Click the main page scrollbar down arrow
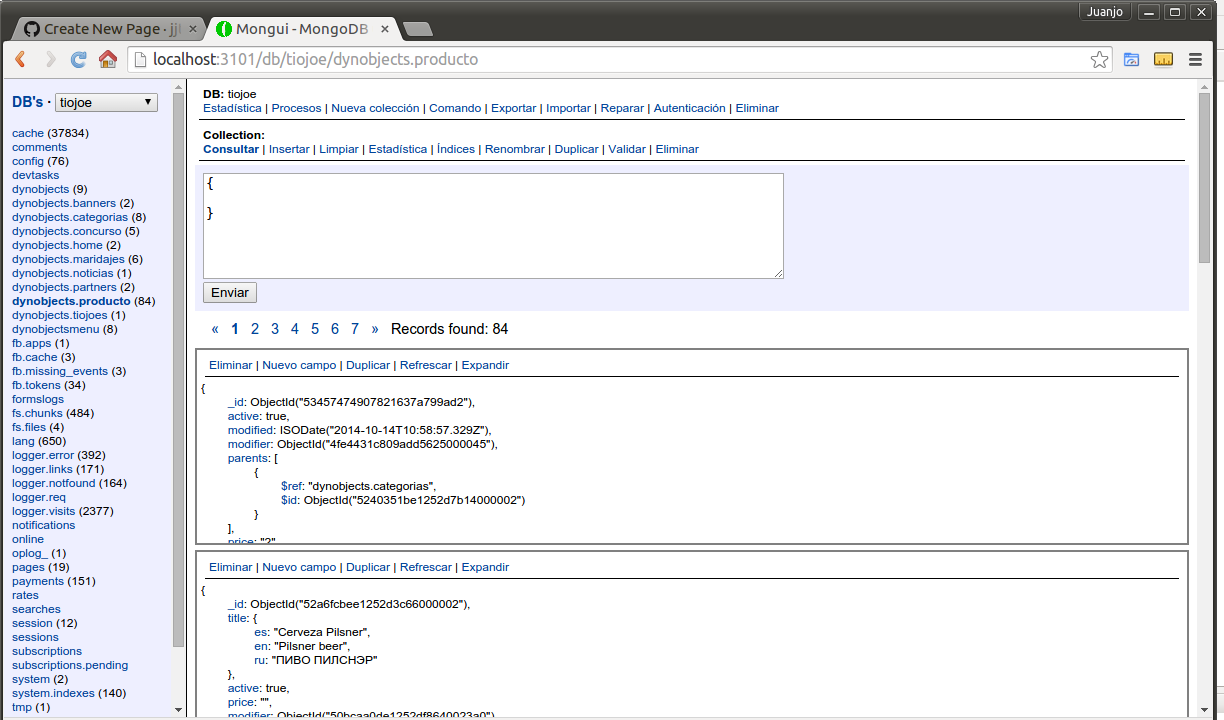 tap(1205, 708)
